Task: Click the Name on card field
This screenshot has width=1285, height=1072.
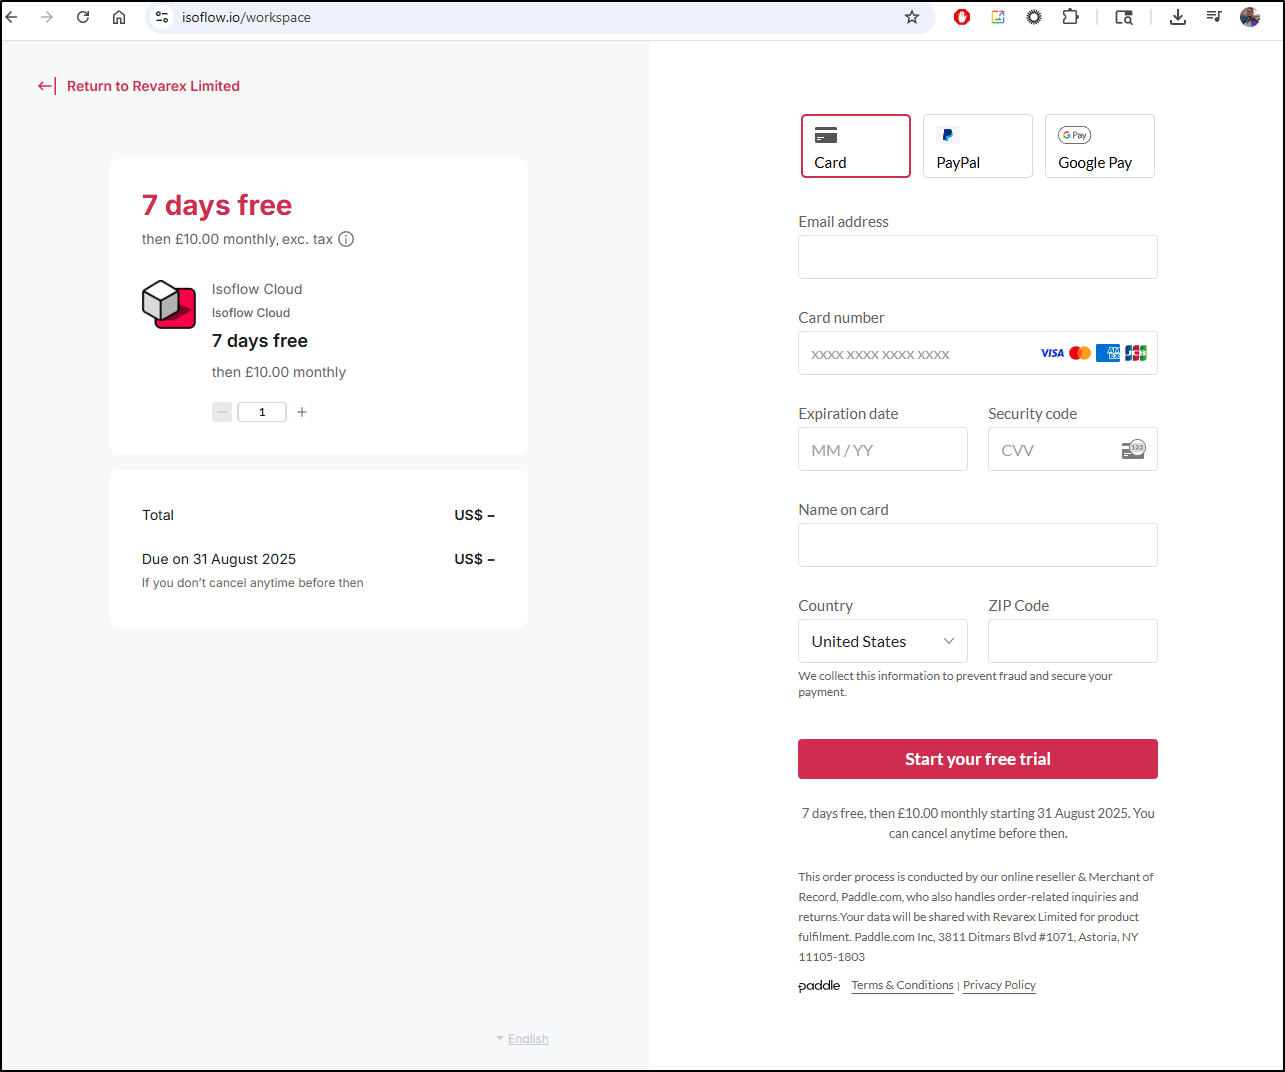Action: click(x=978, y=545)
